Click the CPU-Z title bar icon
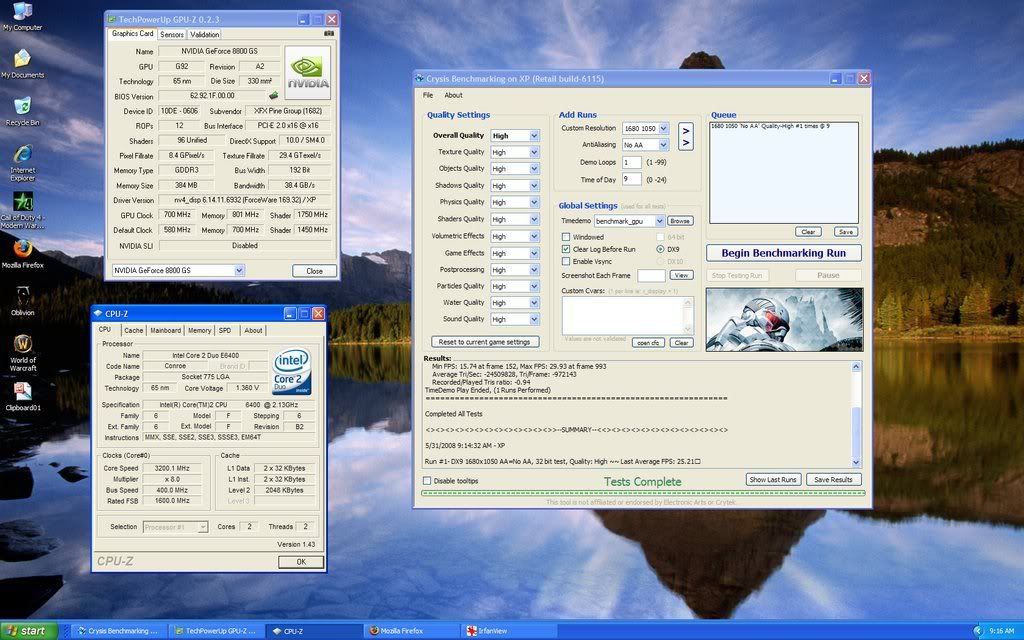This screenshot has width=1024, height=640. point(98,313)
